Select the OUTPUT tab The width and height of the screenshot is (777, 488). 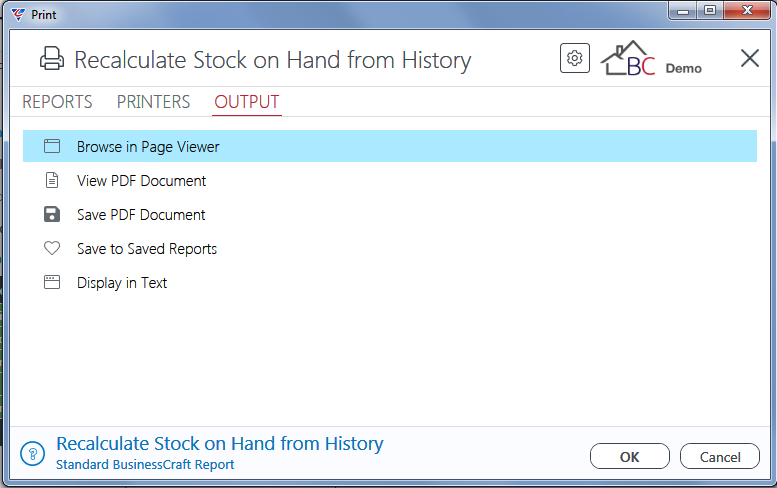[247, 102]
